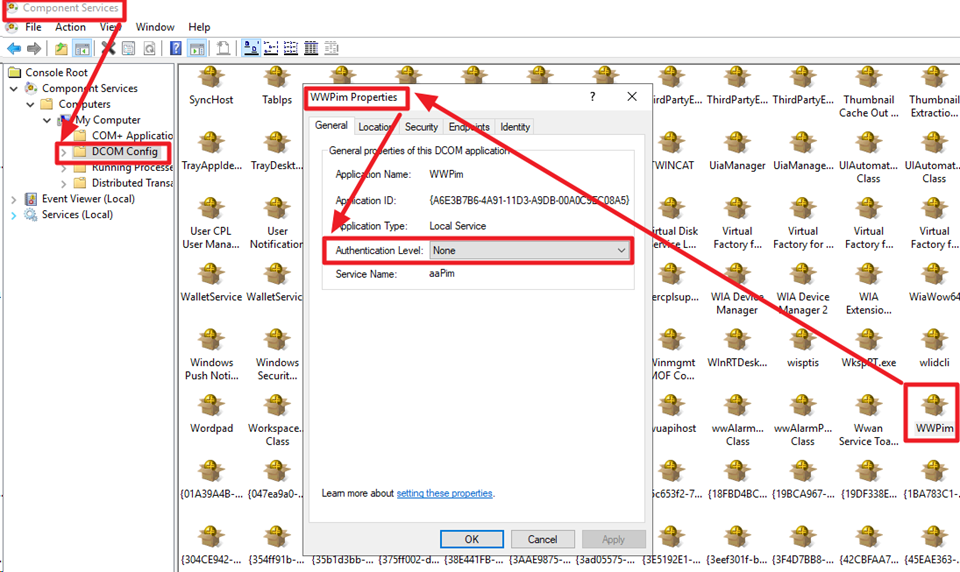Select DCOM Config folder in tree
The width and height of the screenshot is (960, 572).
pos(124,152)
